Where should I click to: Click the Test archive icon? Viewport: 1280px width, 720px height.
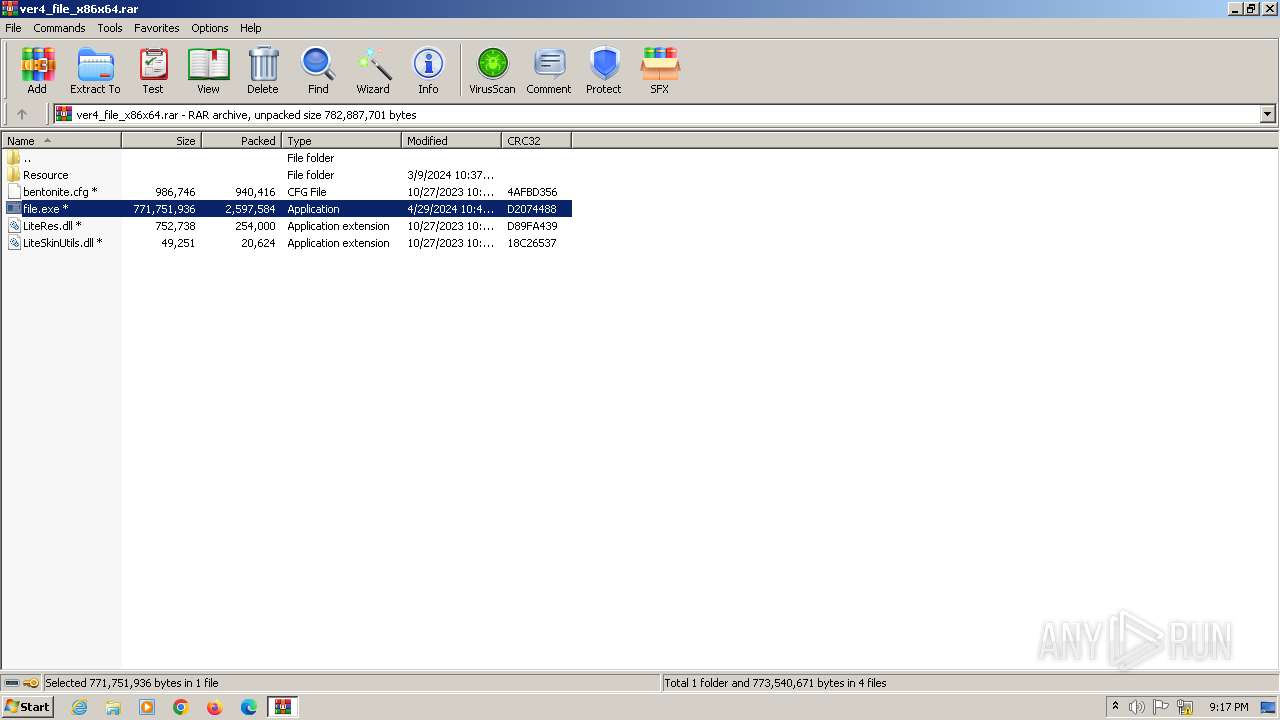pyautogui.click(x=153, y=70)
